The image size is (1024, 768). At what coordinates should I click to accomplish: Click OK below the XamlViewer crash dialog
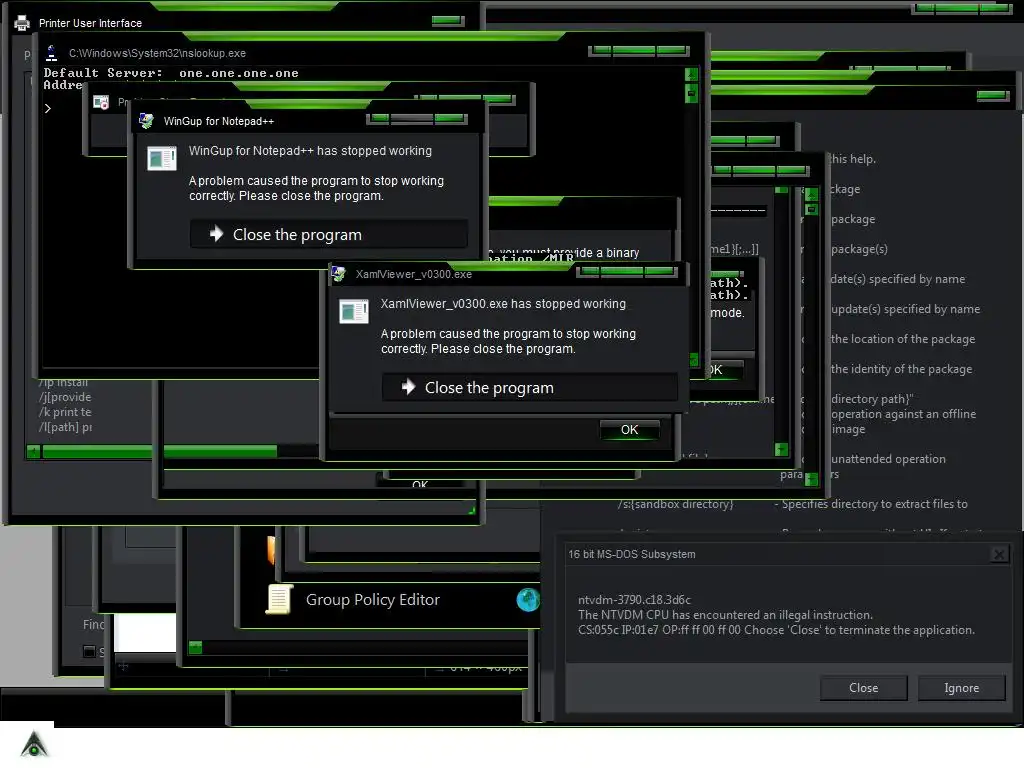coord(630,430)
